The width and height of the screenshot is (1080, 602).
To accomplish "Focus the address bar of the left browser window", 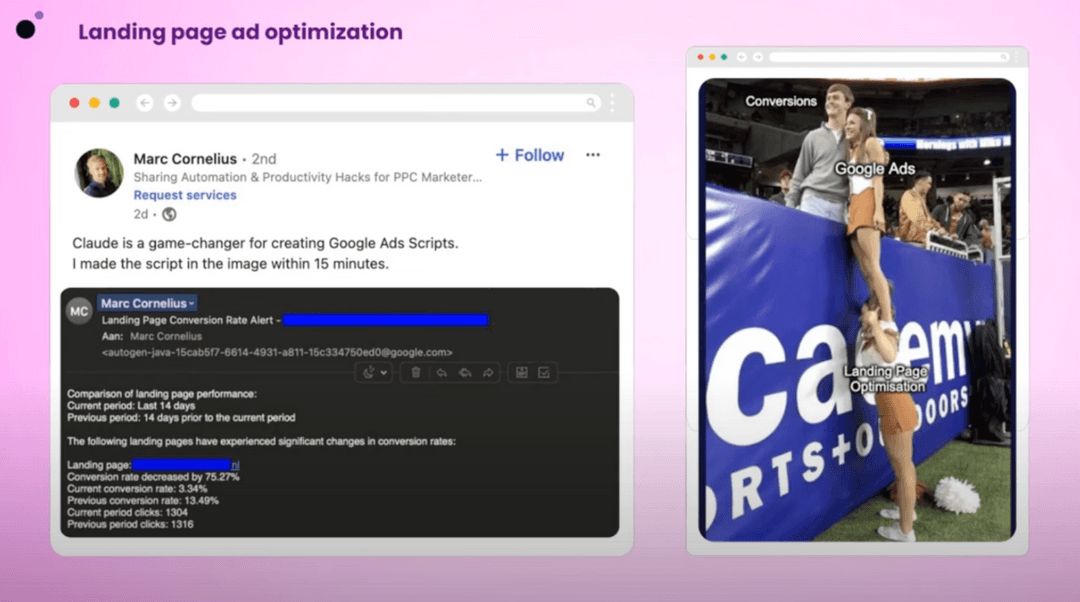I will [x=396, y=103].
